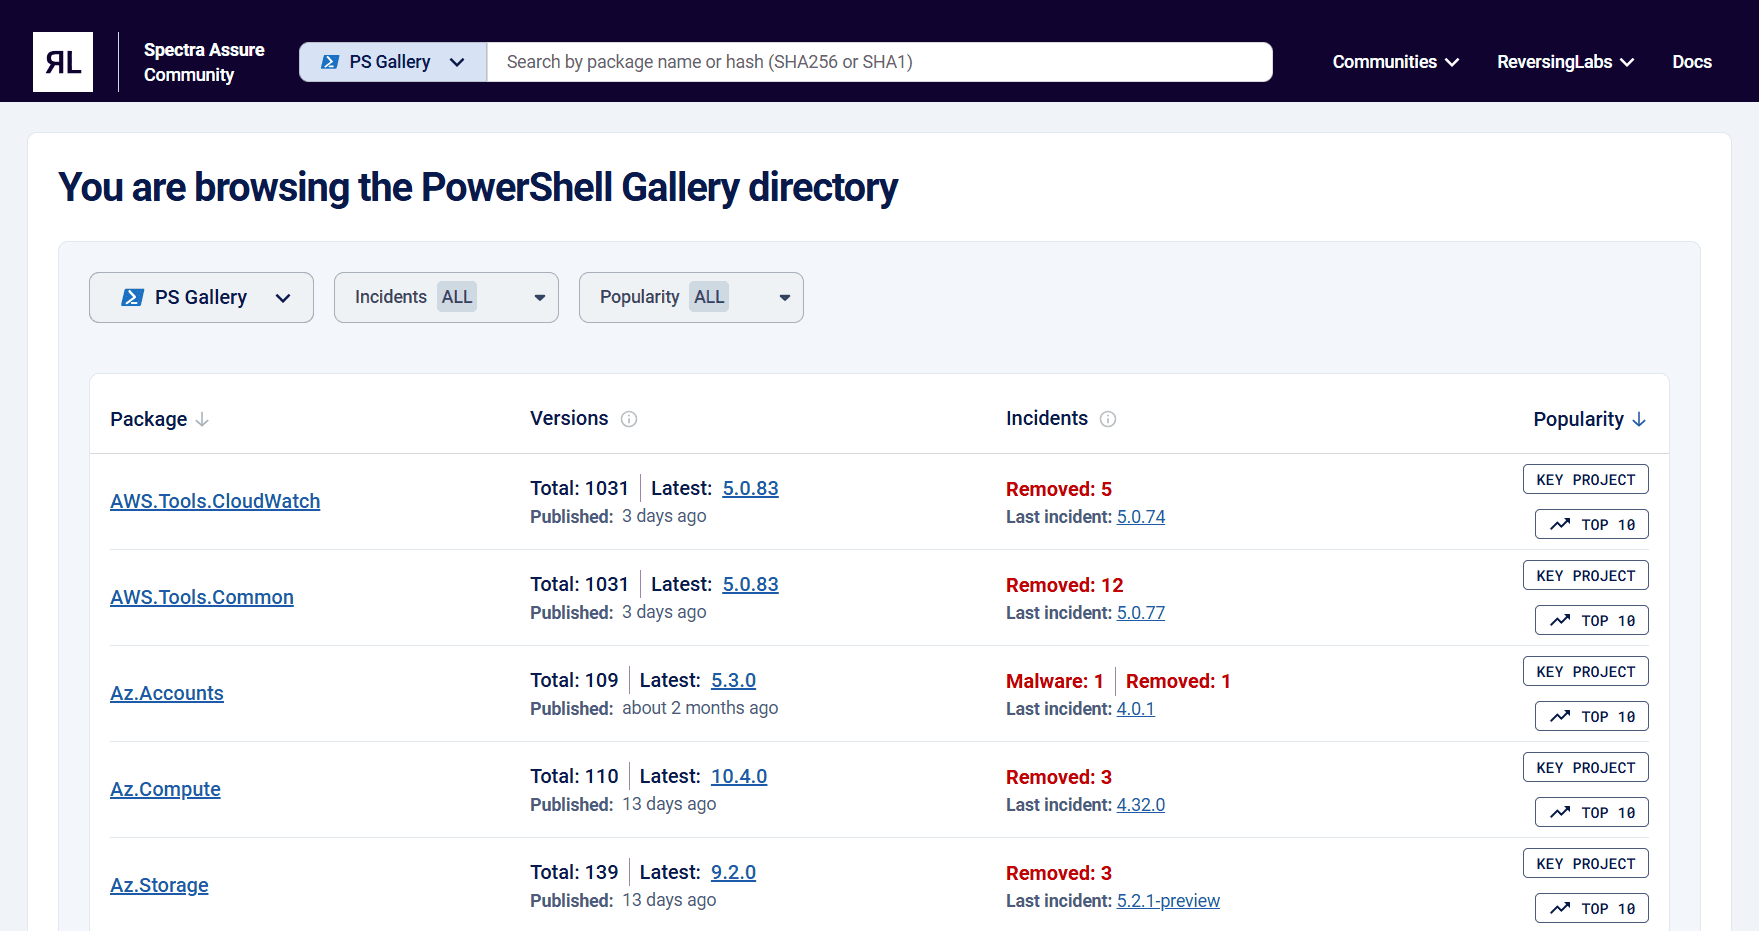Viewport: 1759px width, 931px height.
Task: Open the Az.Accounts package page
Action: (x=167, y=692)
